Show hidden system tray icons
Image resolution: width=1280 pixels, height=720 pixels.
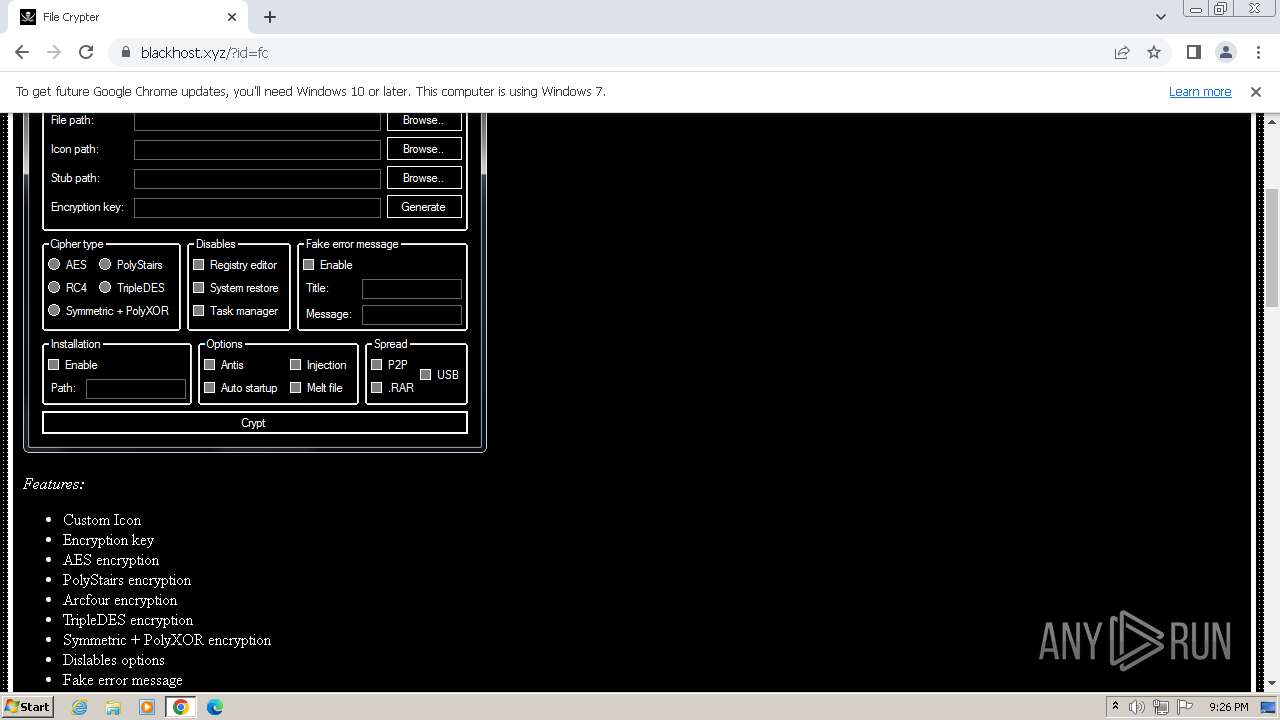click(x=1115, y=706)
